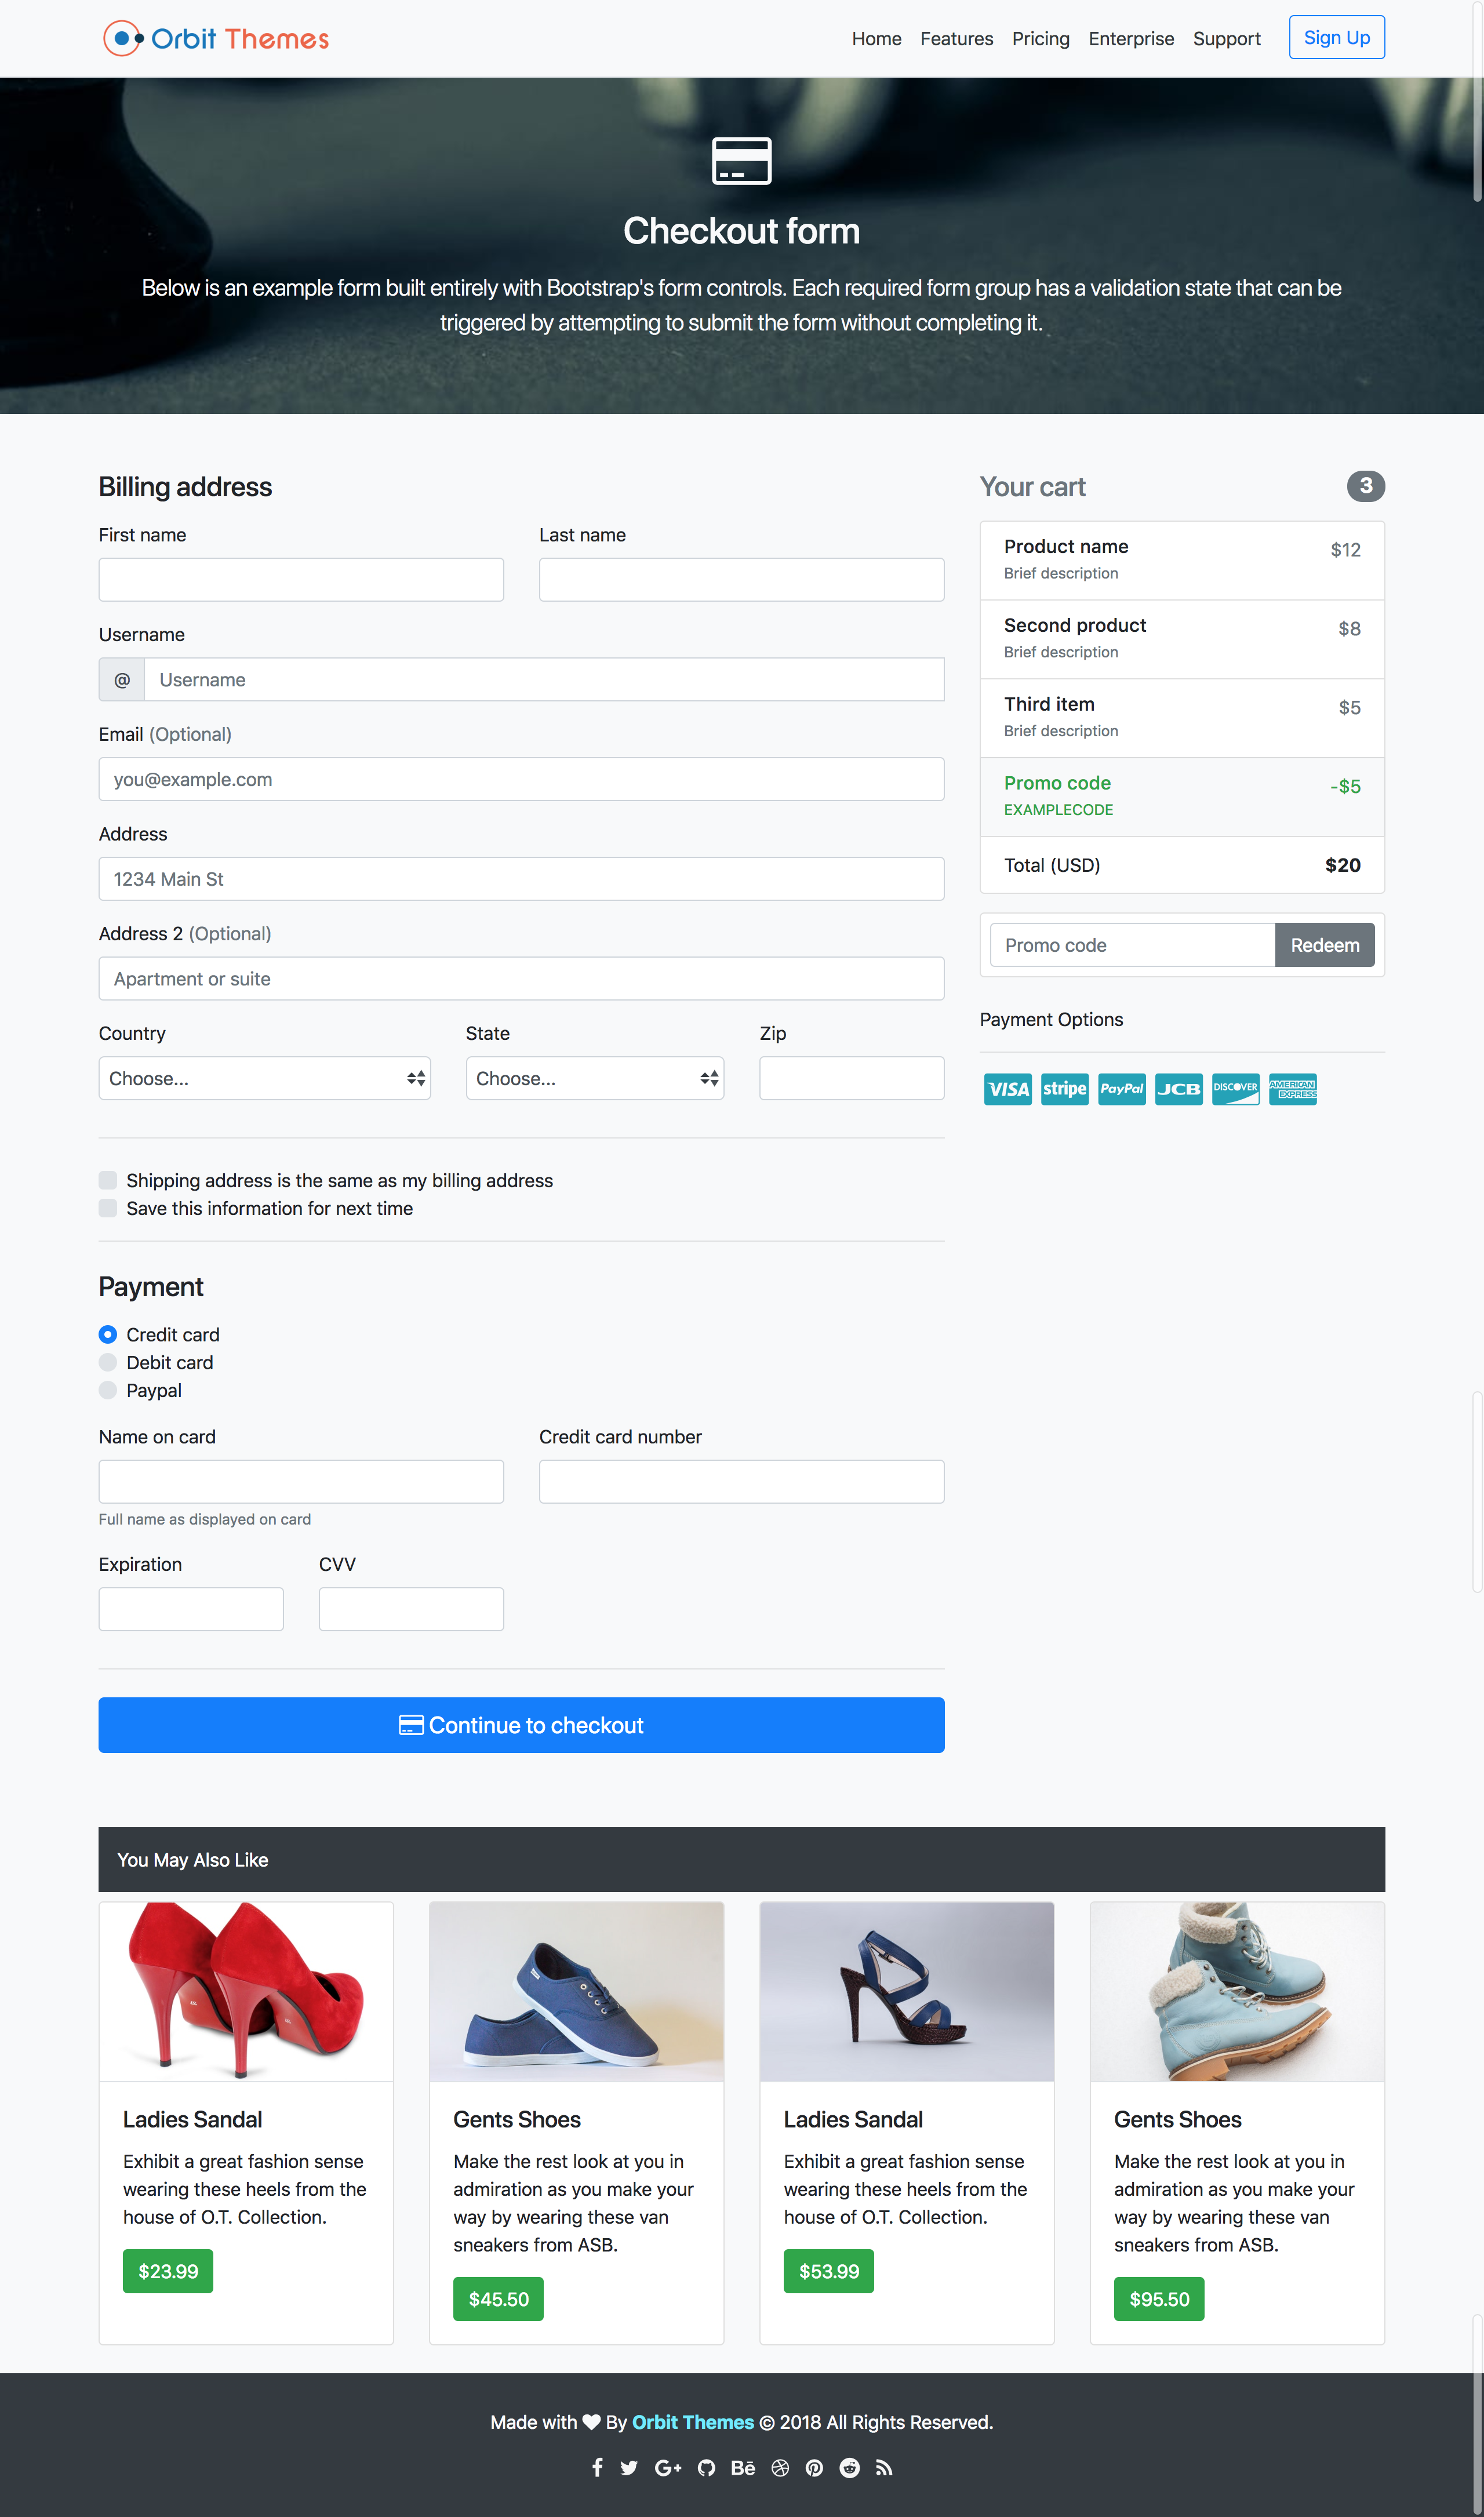Open the Country dropdown
Screen dimensions: 1484x2517
[264, 1078]
